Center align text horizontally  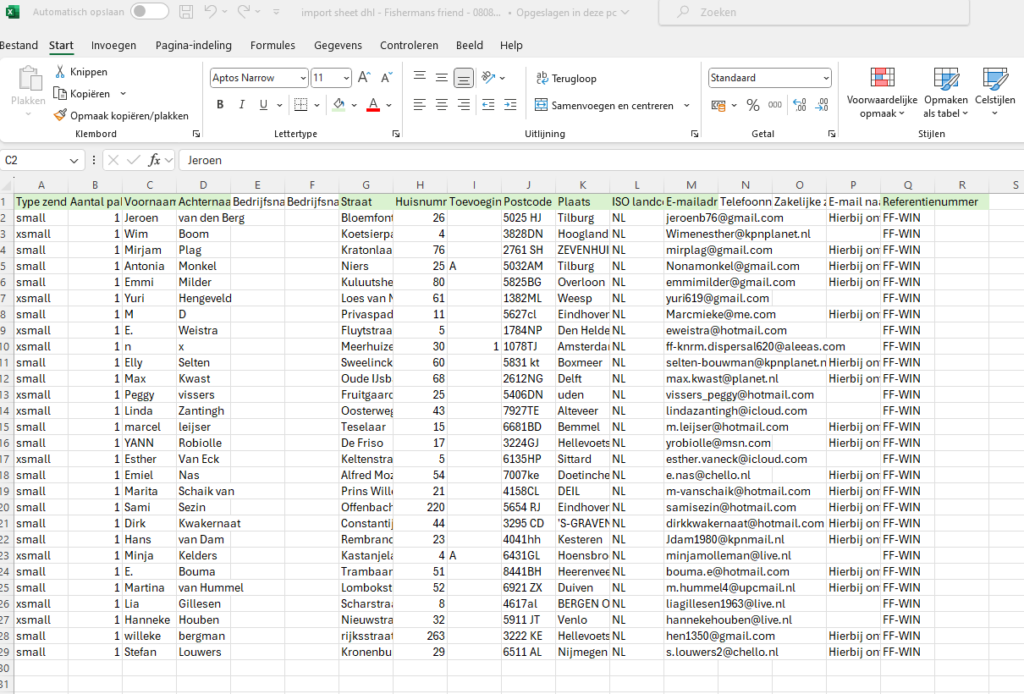click(441, 105)
